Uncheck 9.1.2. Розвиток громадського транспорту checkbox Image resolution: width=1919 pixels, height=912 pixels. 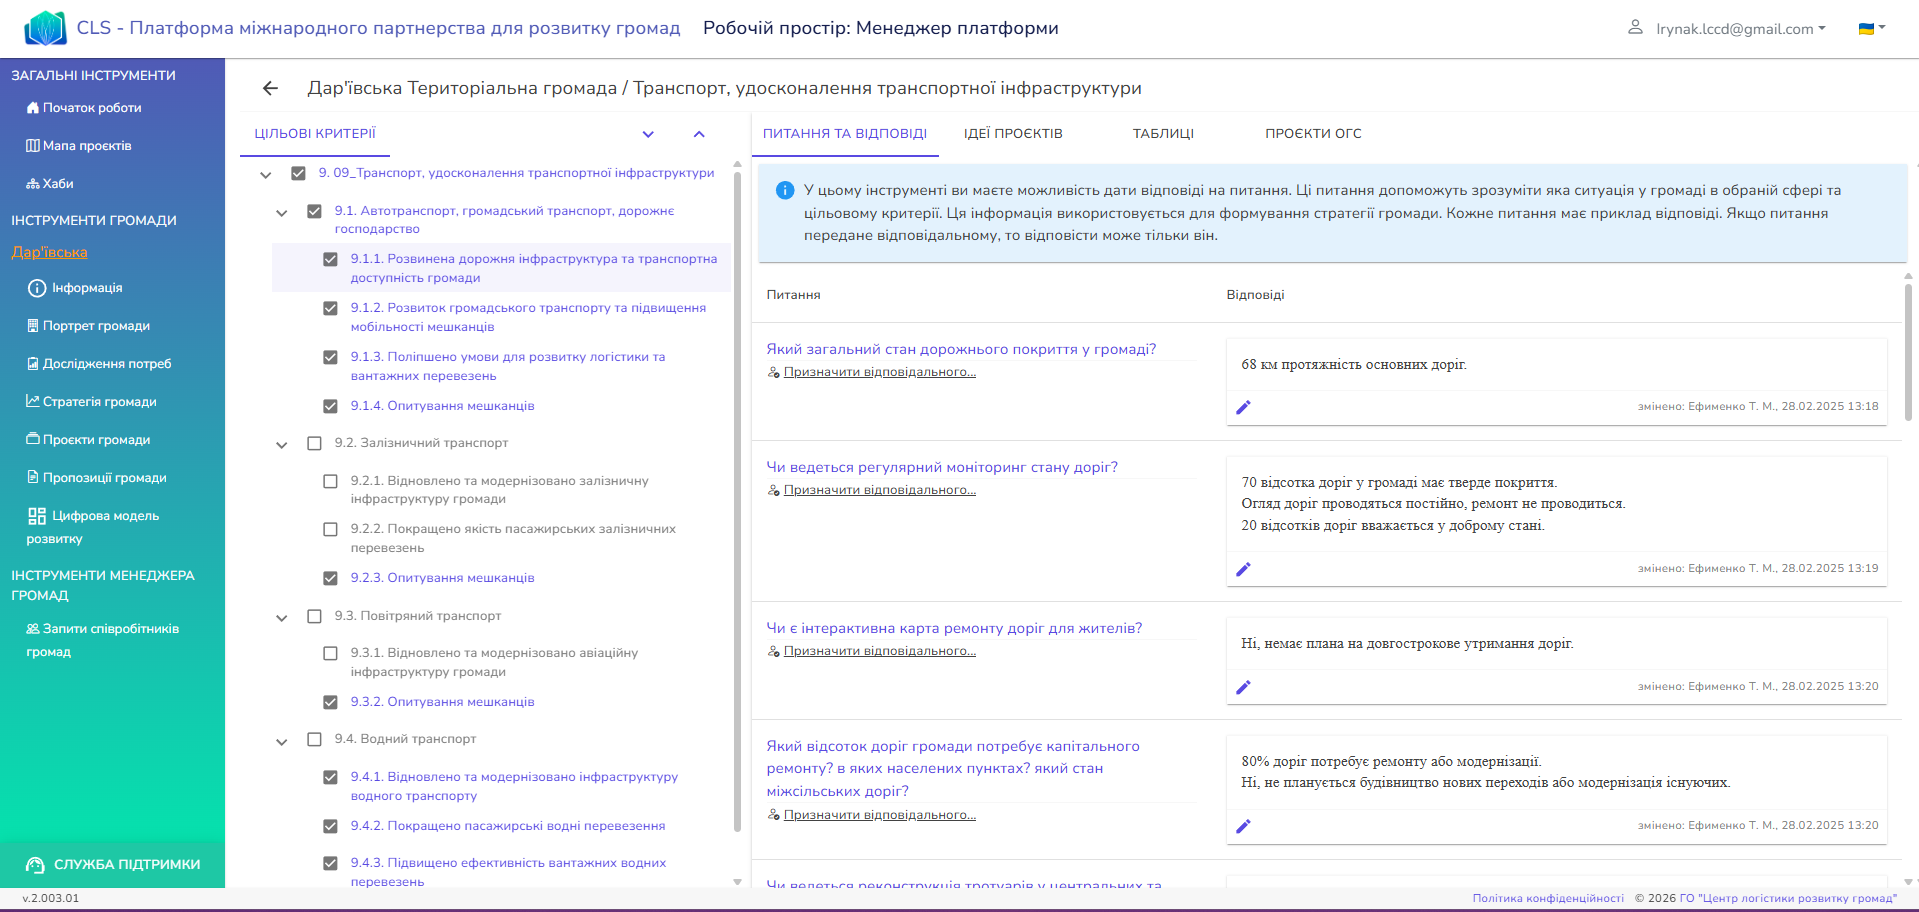(330, 308)
